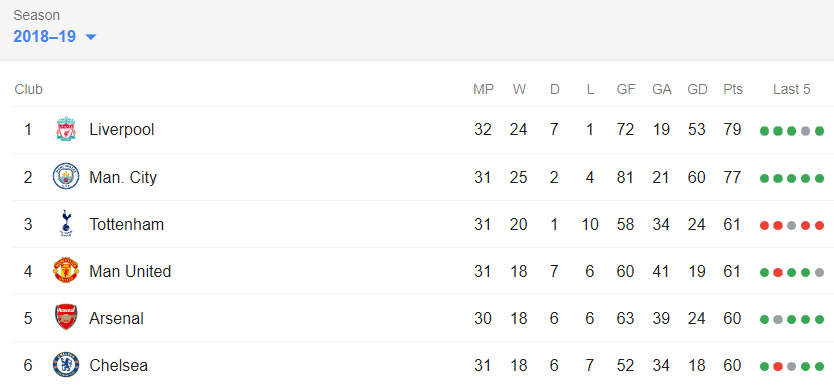
Task: Click the GD column header
Action: point(697,89)
